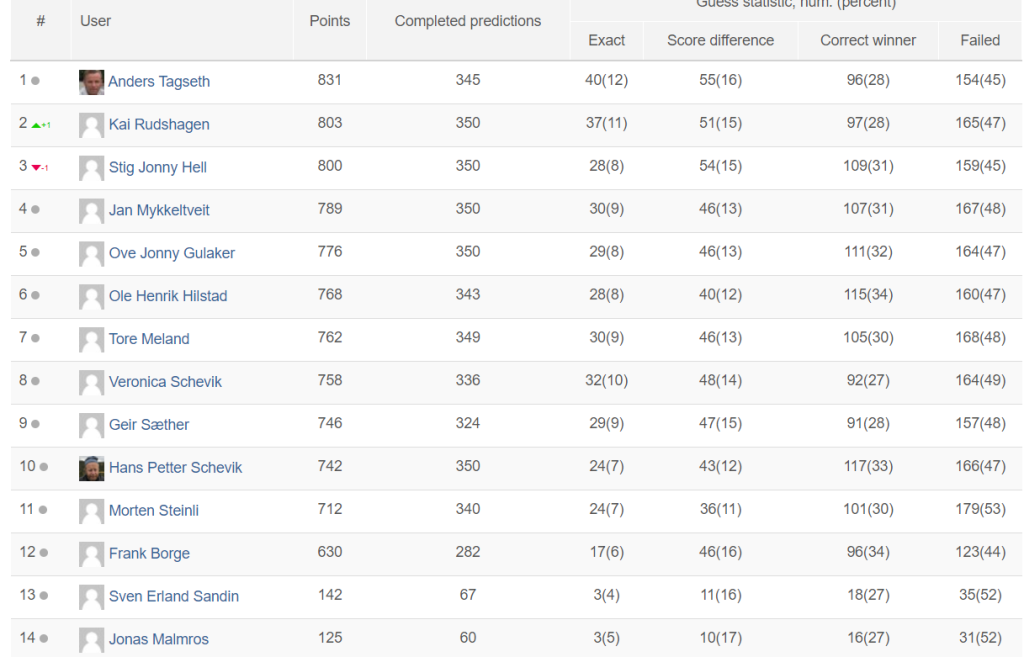
Task: Open Ove Jonny Gulaker's profile link
Action: (172, 253)
